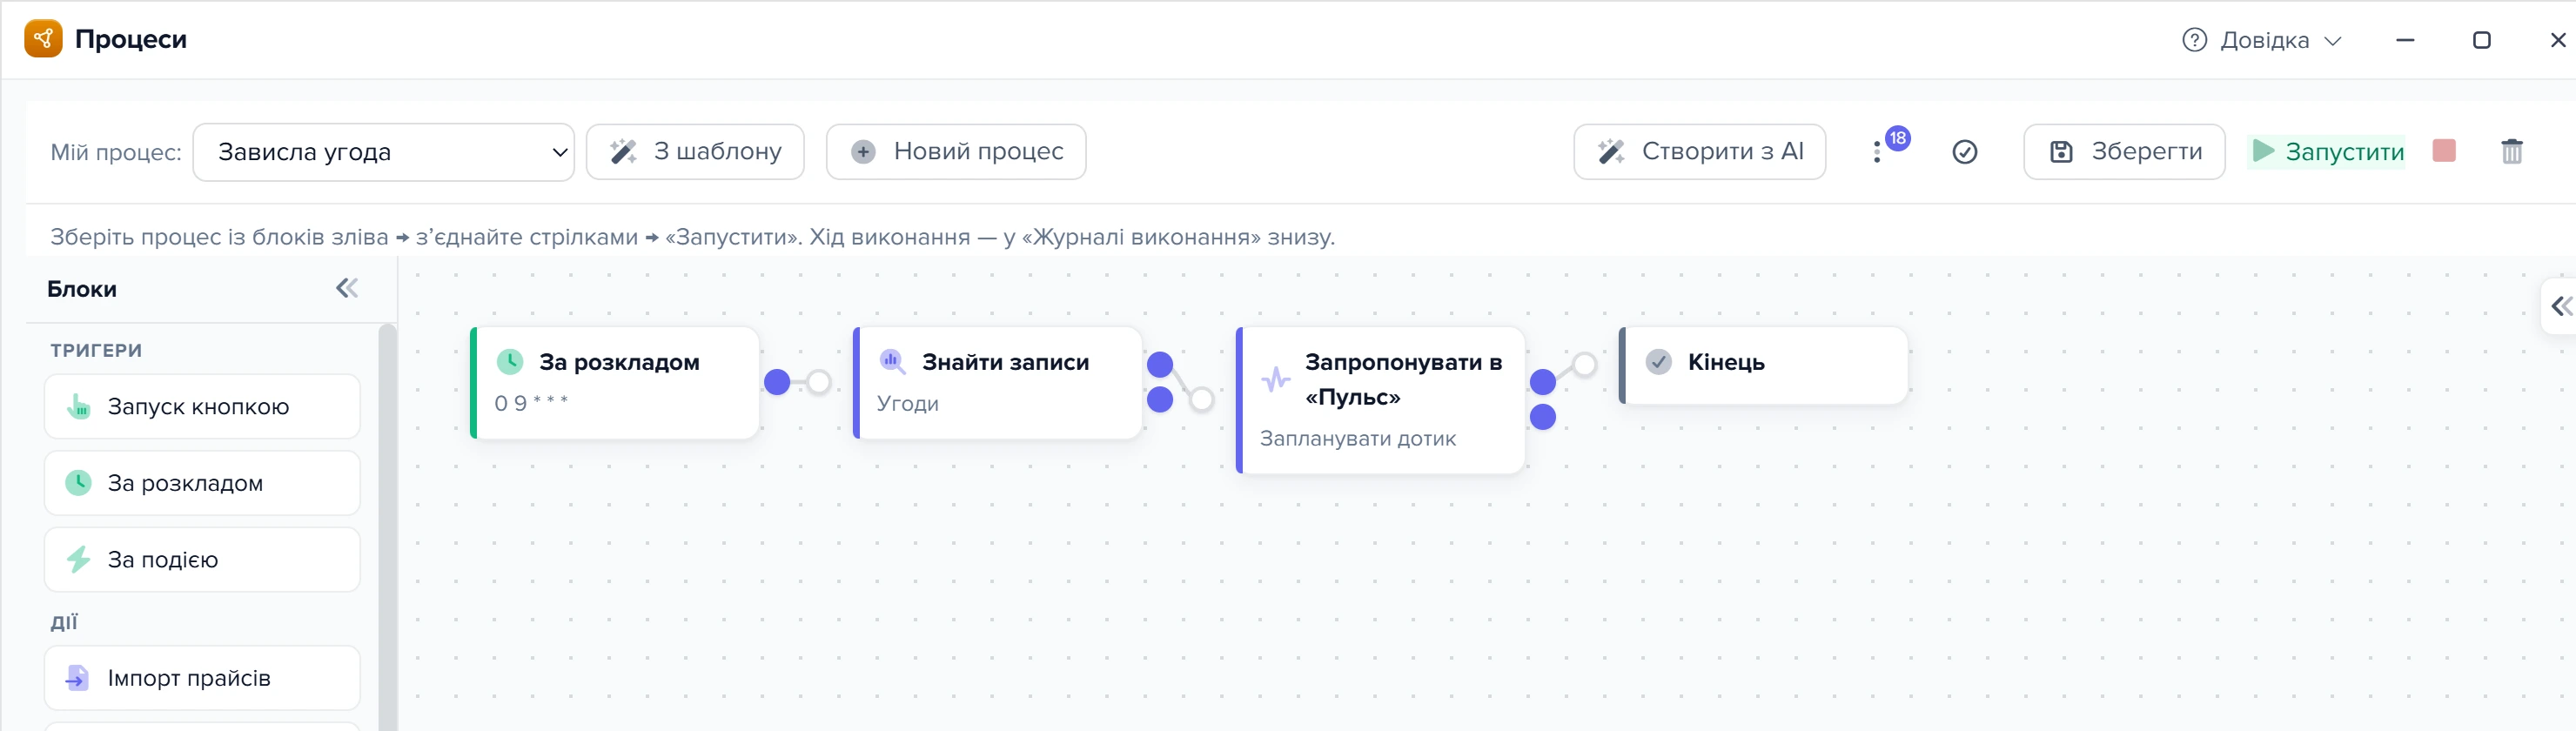This screenshot has height=731, width=2576.
Task: Click lower output port of Запропонувати в «Пульс»
Action: [x=1543, y=417]
